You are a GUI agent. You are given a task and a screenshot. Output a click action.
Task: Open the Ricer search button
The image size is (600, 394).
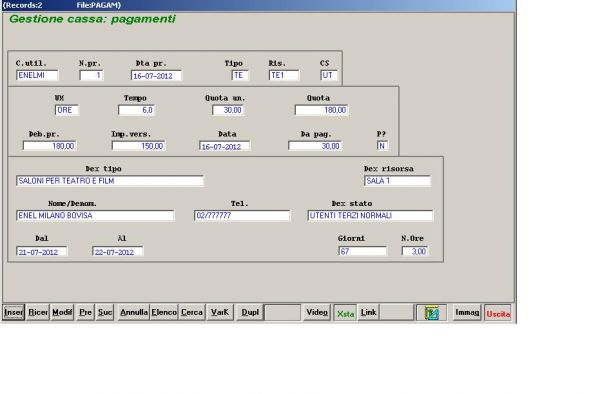[38, 313]
